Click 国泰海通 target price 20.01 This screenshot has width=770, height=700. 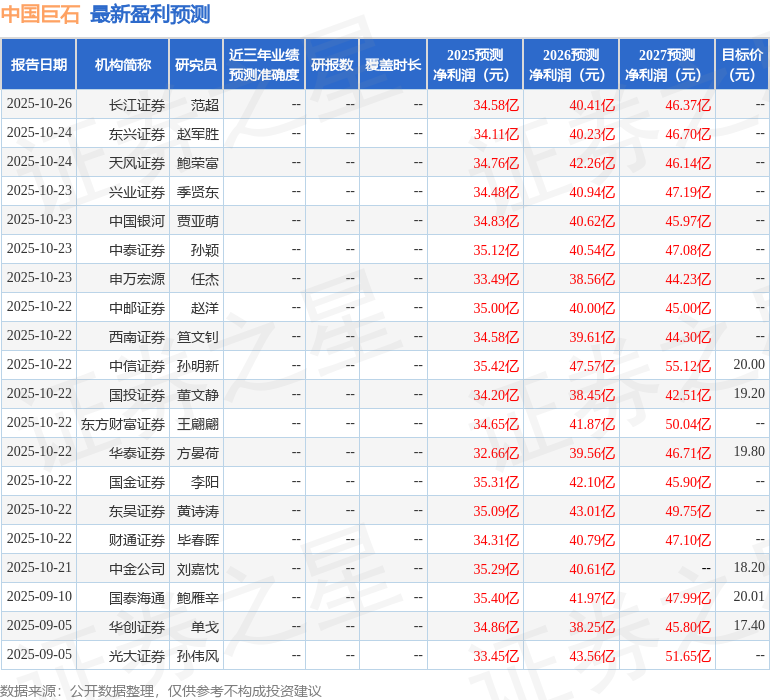tap(747, 597)
